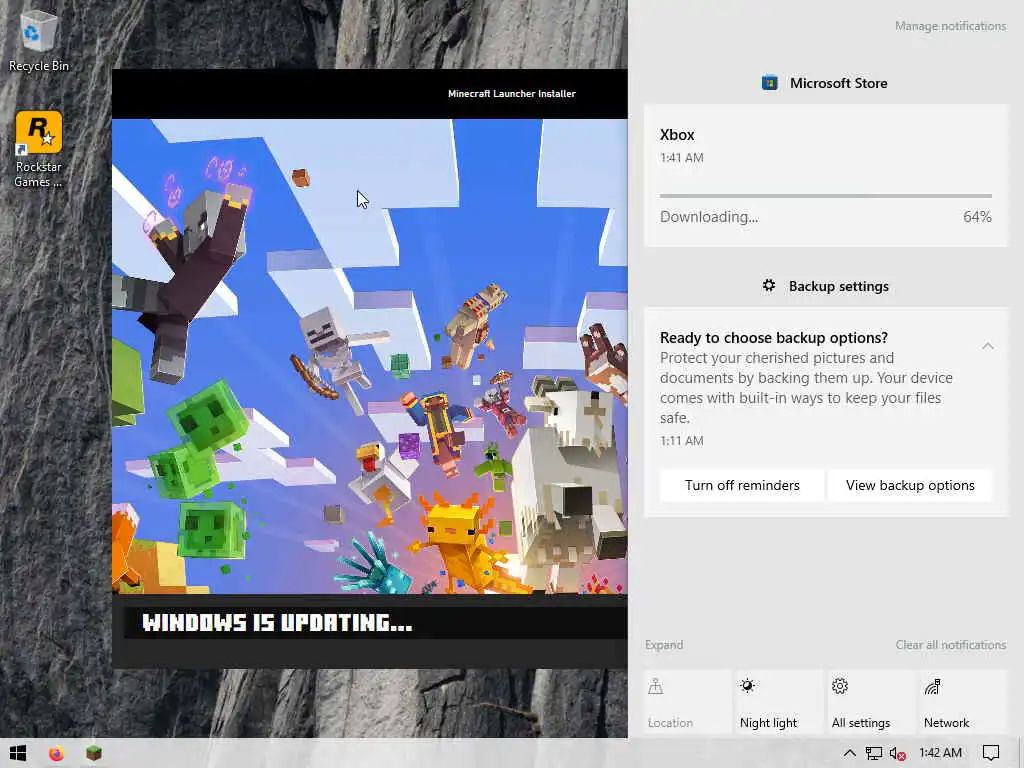Screen dimensions: 1024x768
Task: Click the Minecraft installer artwork image
Action: click(x=370, y=356)
